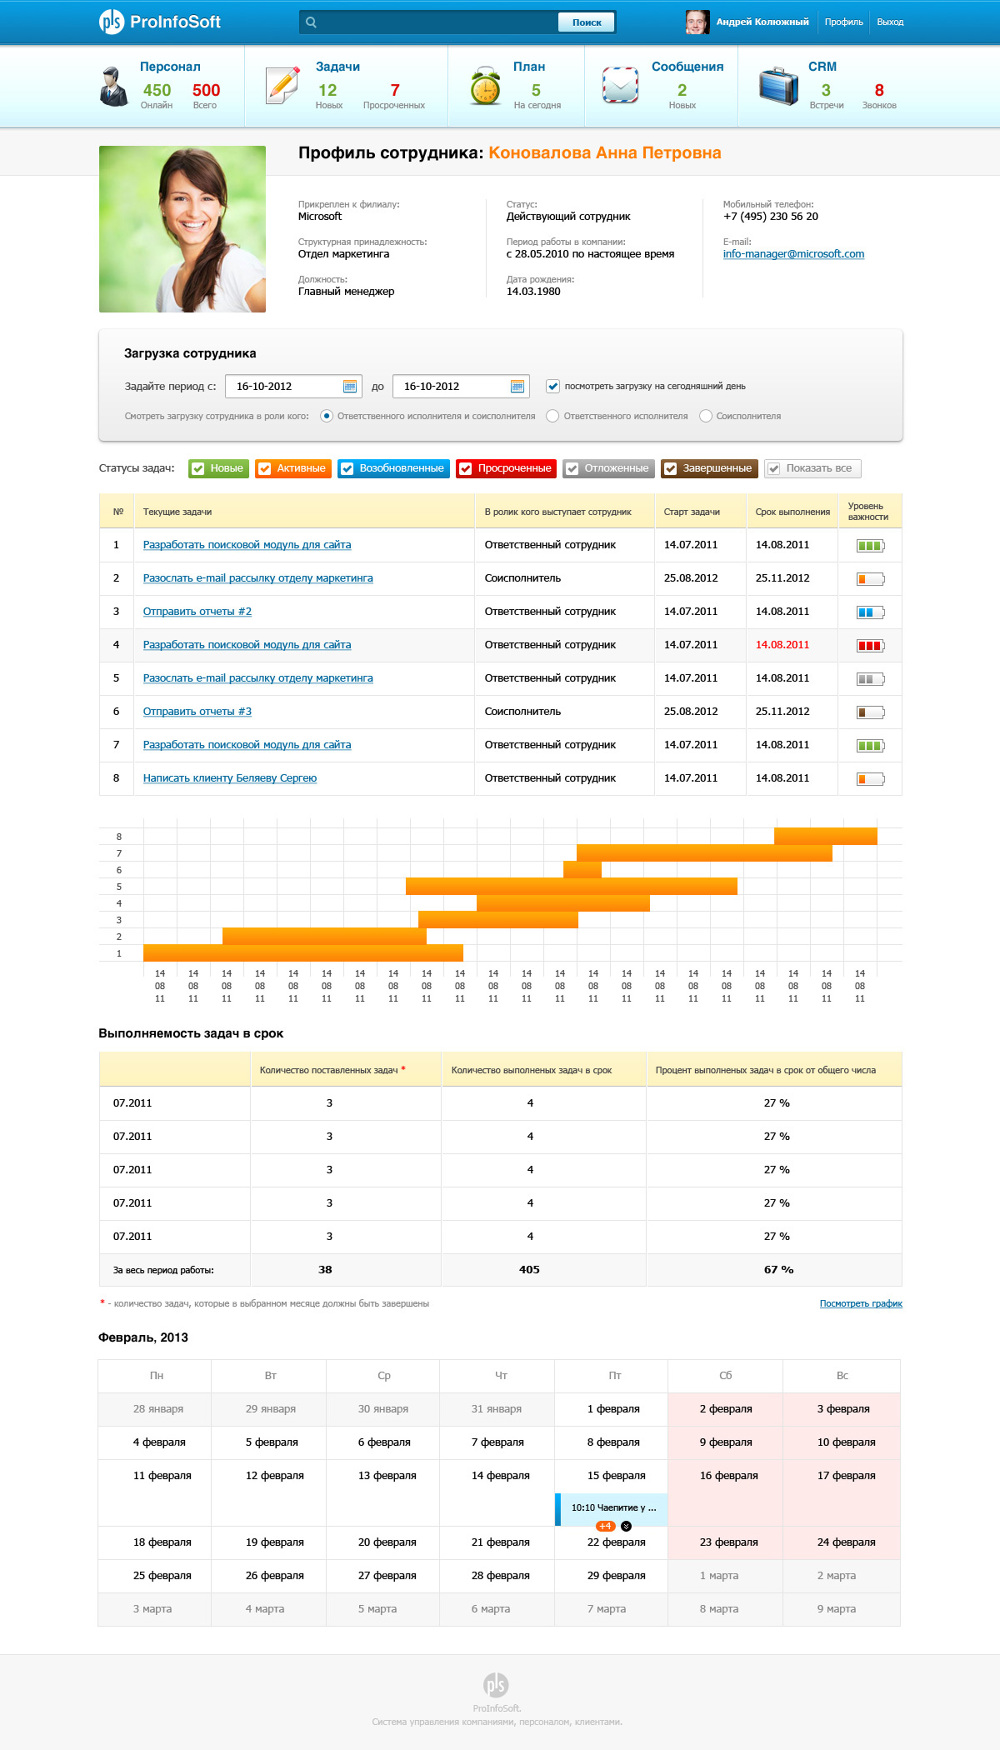Expand more events on 15 февраля
The image size is (1000, 1750).
626,1526
